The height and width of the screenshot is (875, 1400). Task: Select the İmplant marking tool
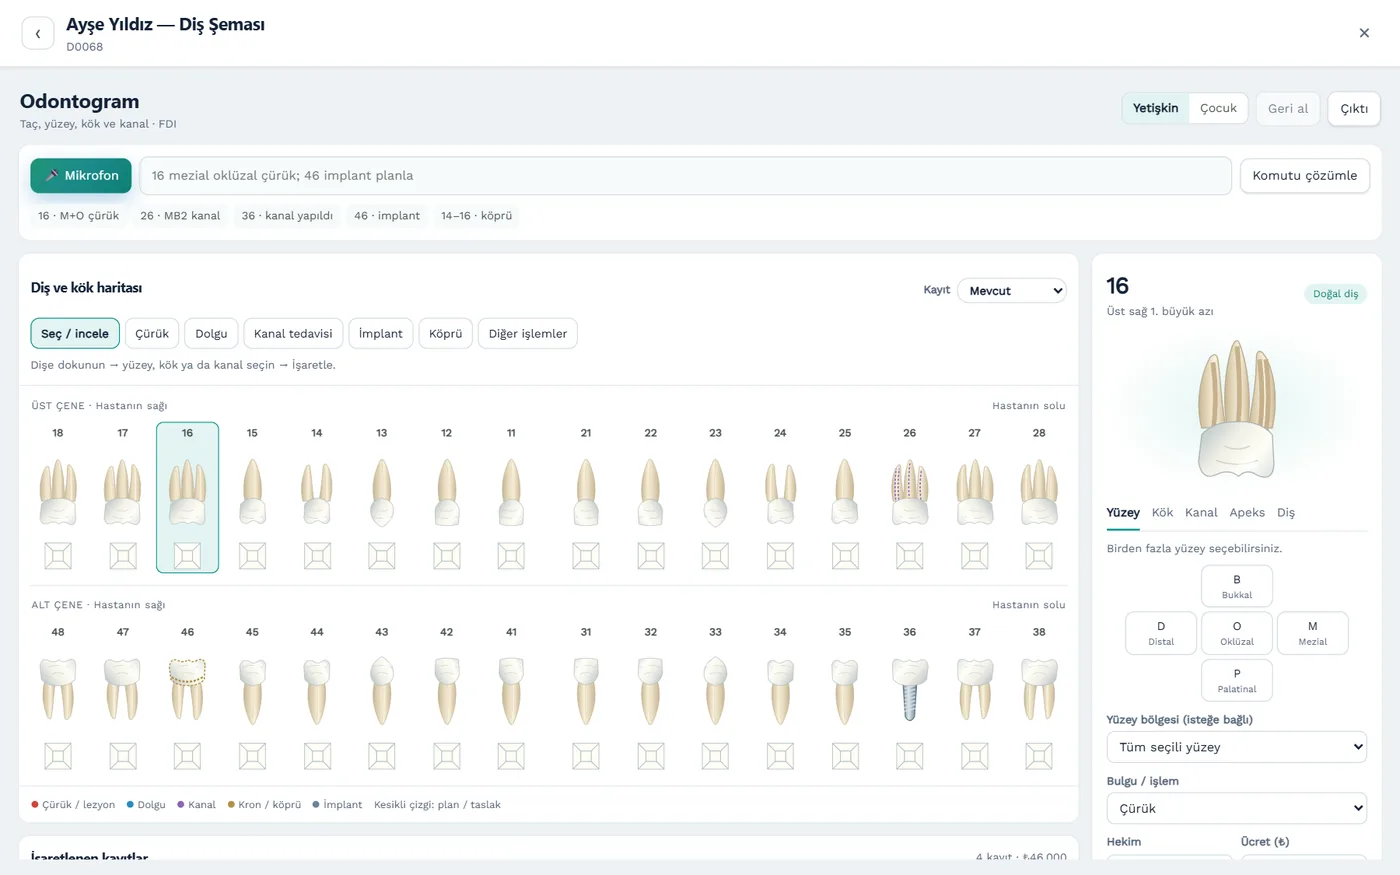pyautogui.click(x=381, y=334)
